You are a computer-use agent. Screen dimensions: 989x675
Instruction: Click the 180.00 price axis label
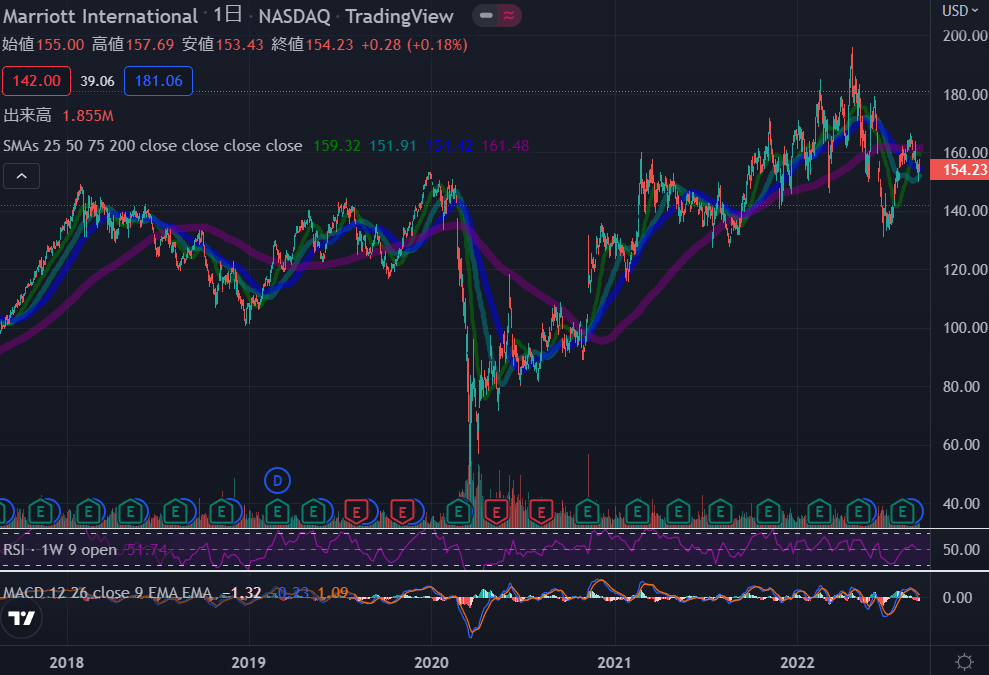965,95
